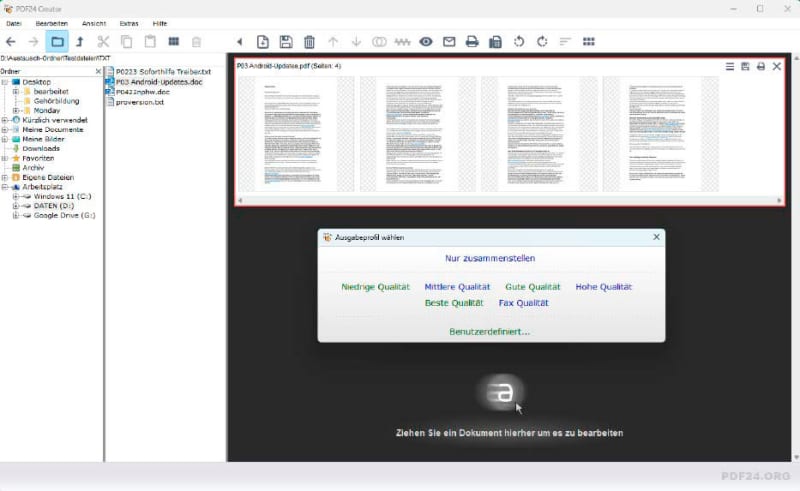
Task: Open the new document plus icon
Action: point(263,42)
